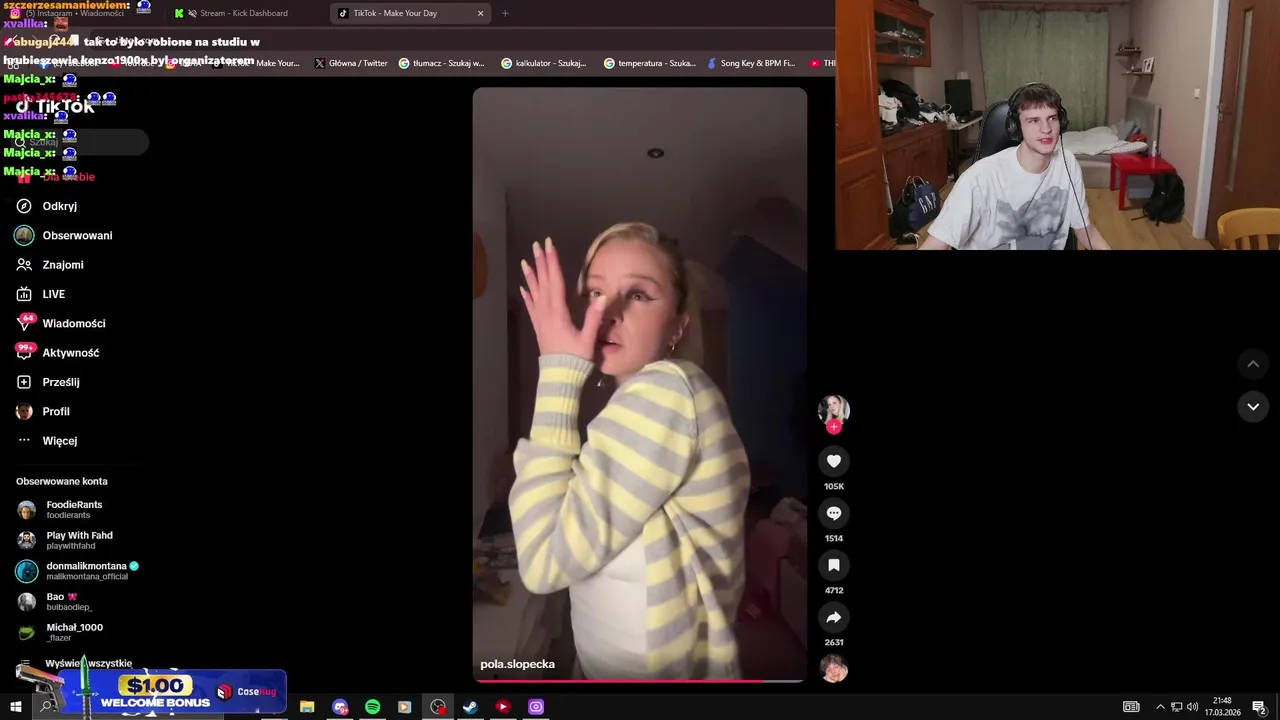Open Wiadomości in the sidebar

[75, 323]
